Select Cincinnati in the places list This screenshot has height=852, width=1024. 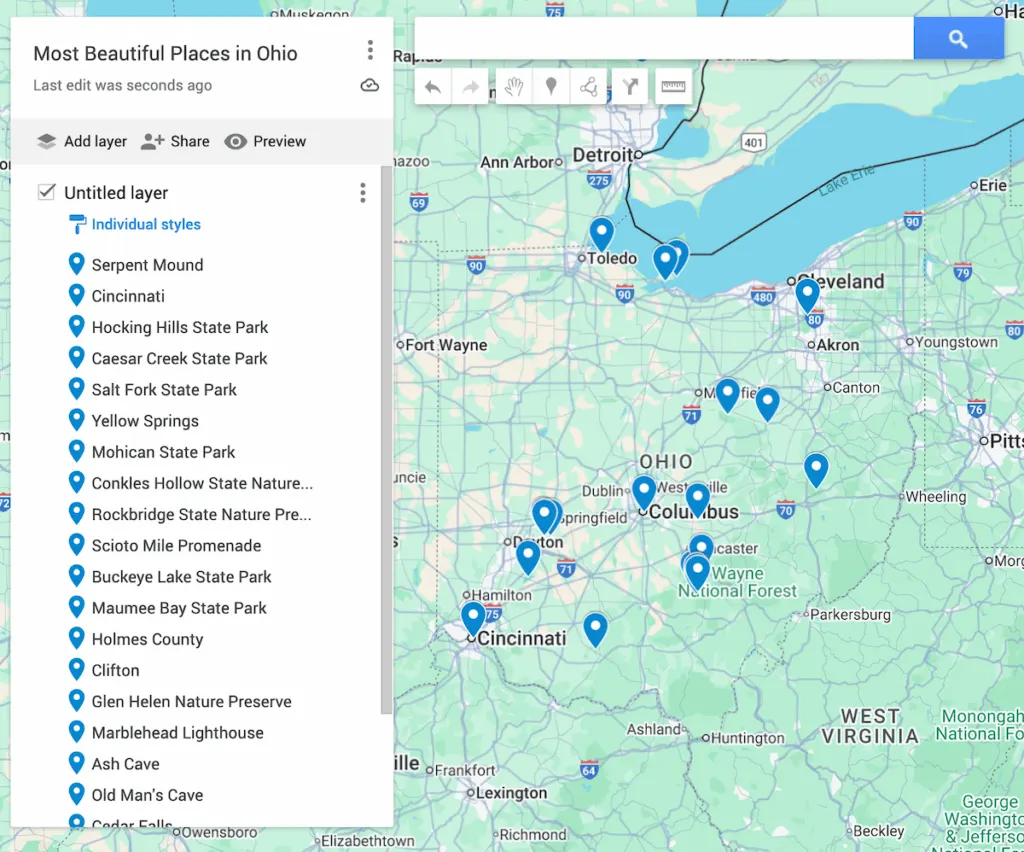128,296
